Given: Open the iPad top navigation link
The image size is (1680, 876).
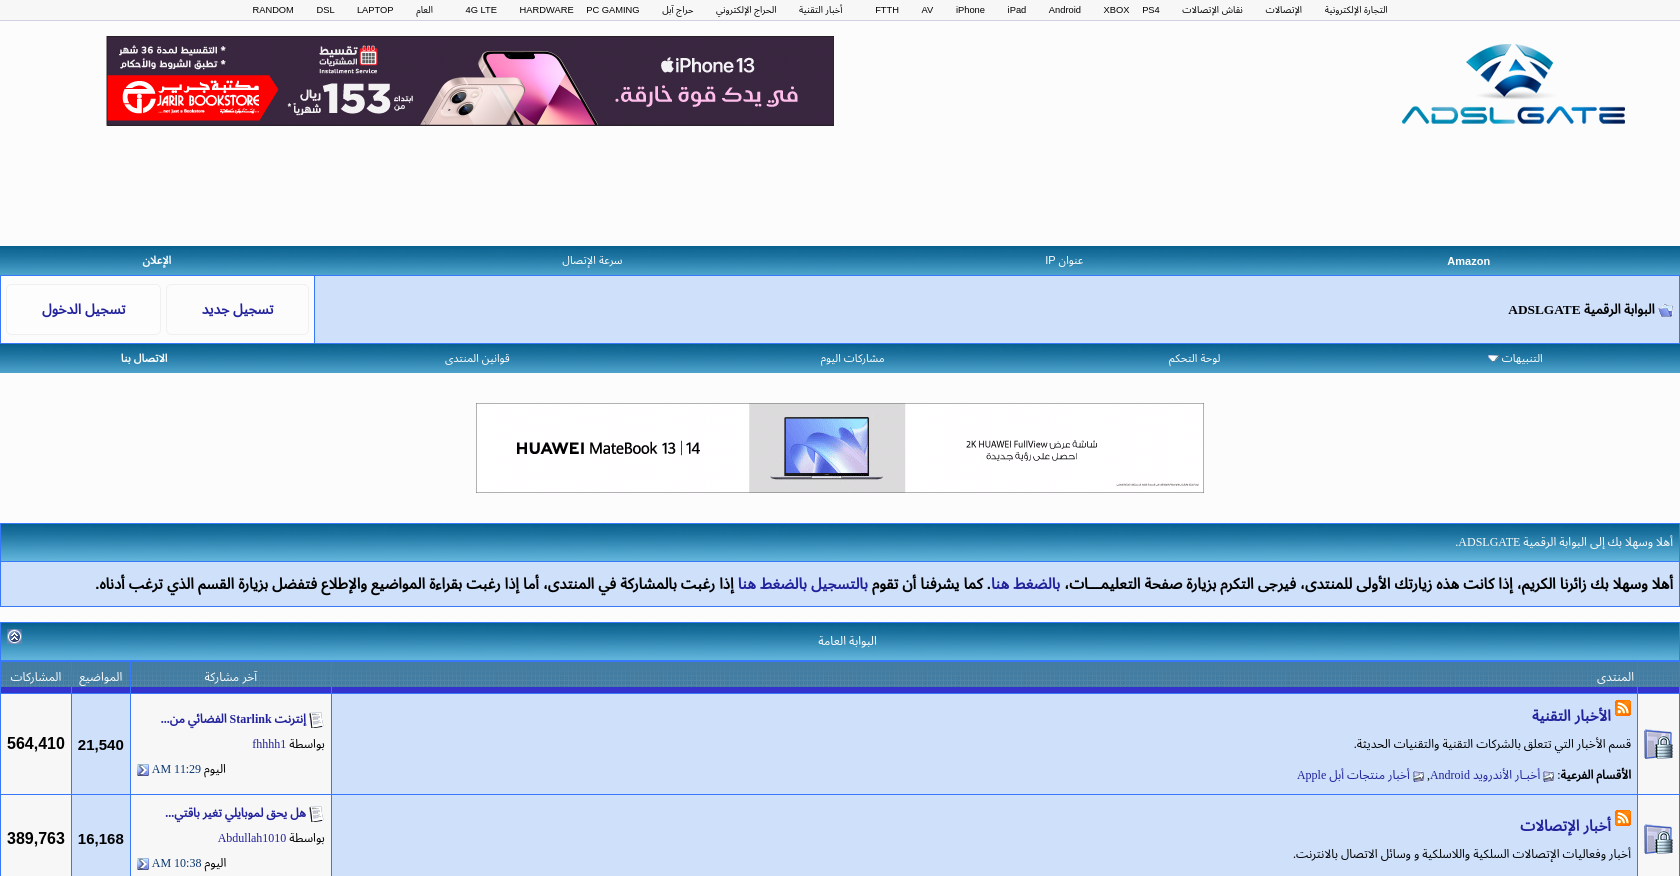Looking at the screenshot, I should click(x=1017, y=10).
